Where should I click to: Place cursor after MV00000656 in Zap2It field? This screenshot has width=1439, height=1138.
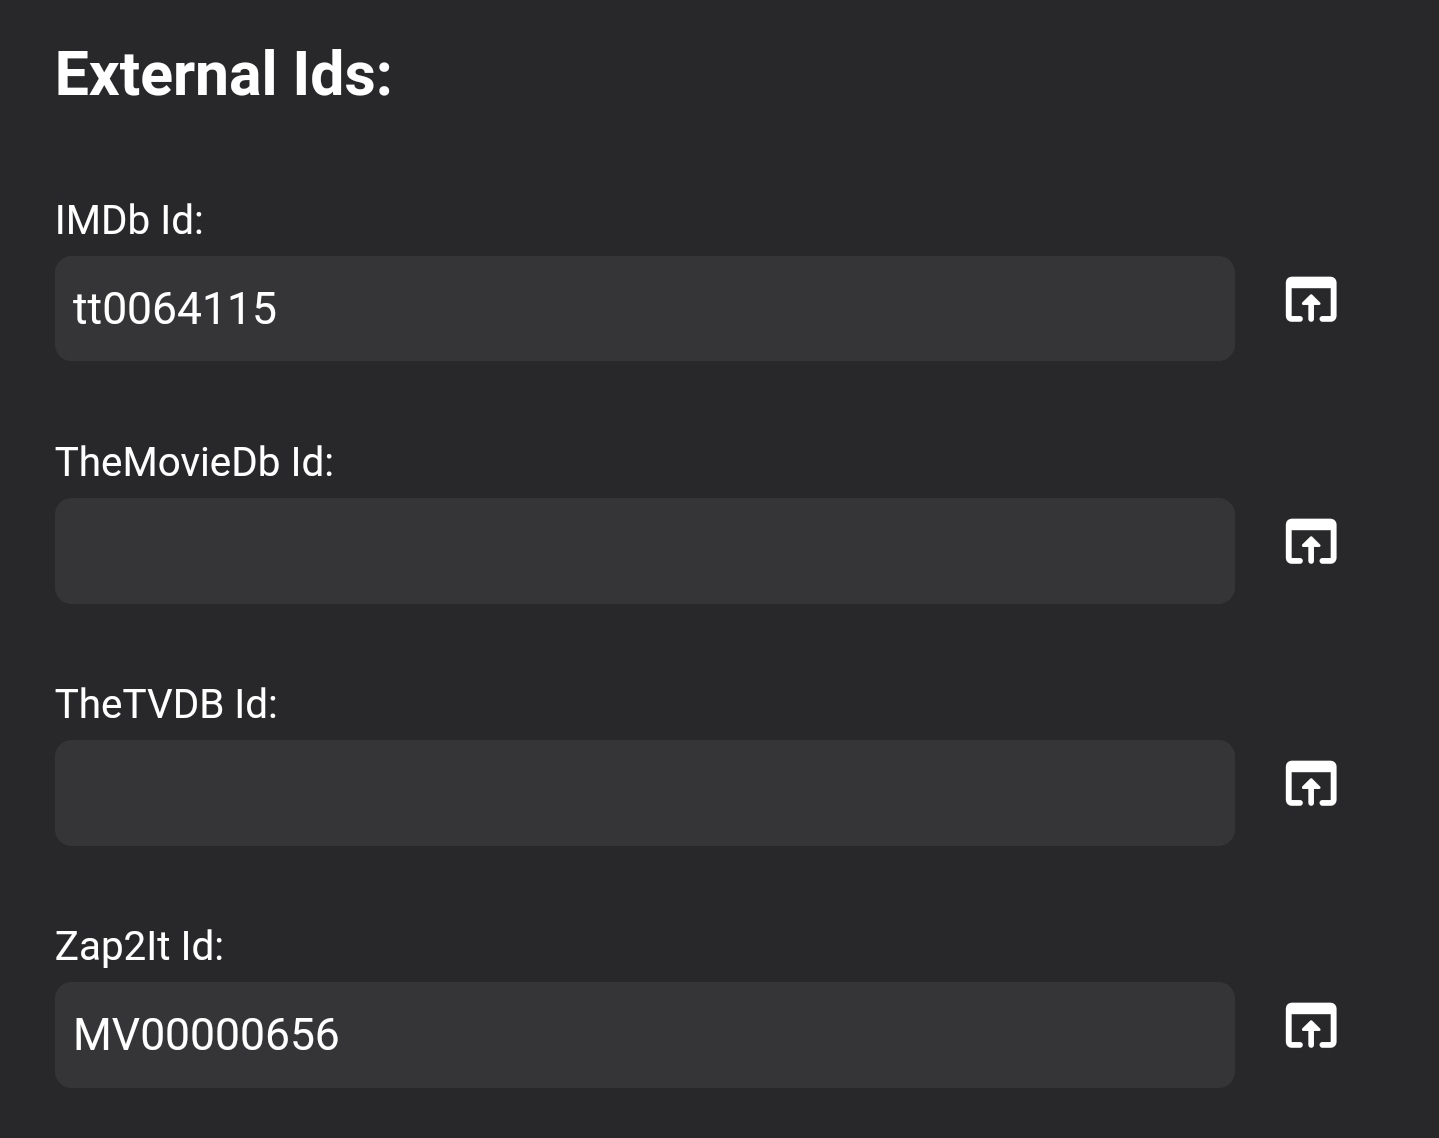[x=350, y=1034]
